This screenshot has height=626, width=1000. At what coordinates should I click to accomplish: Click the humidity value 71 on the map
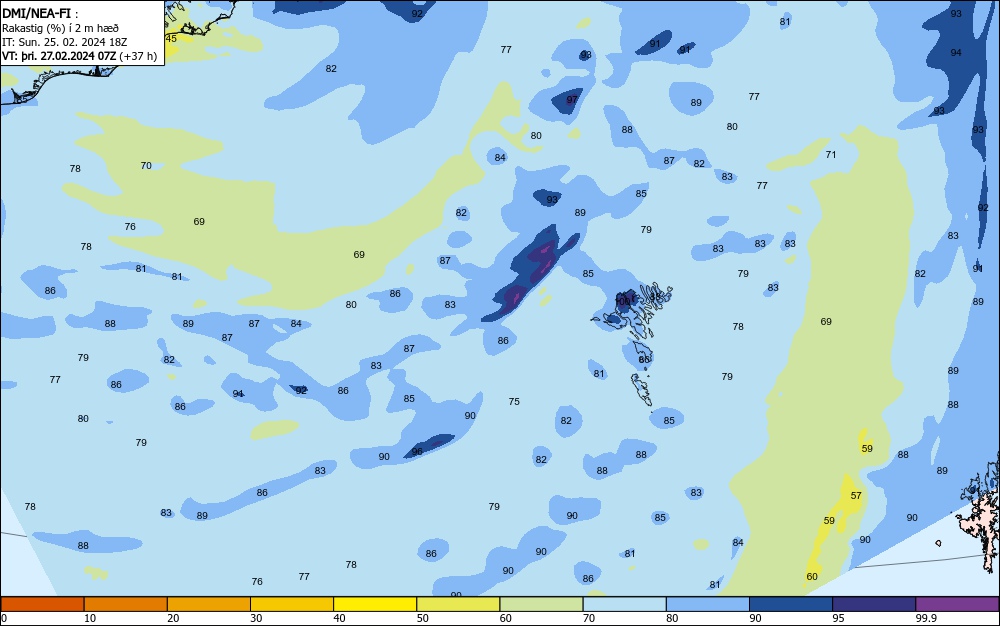pyautogui.click(x=830, y=154)
